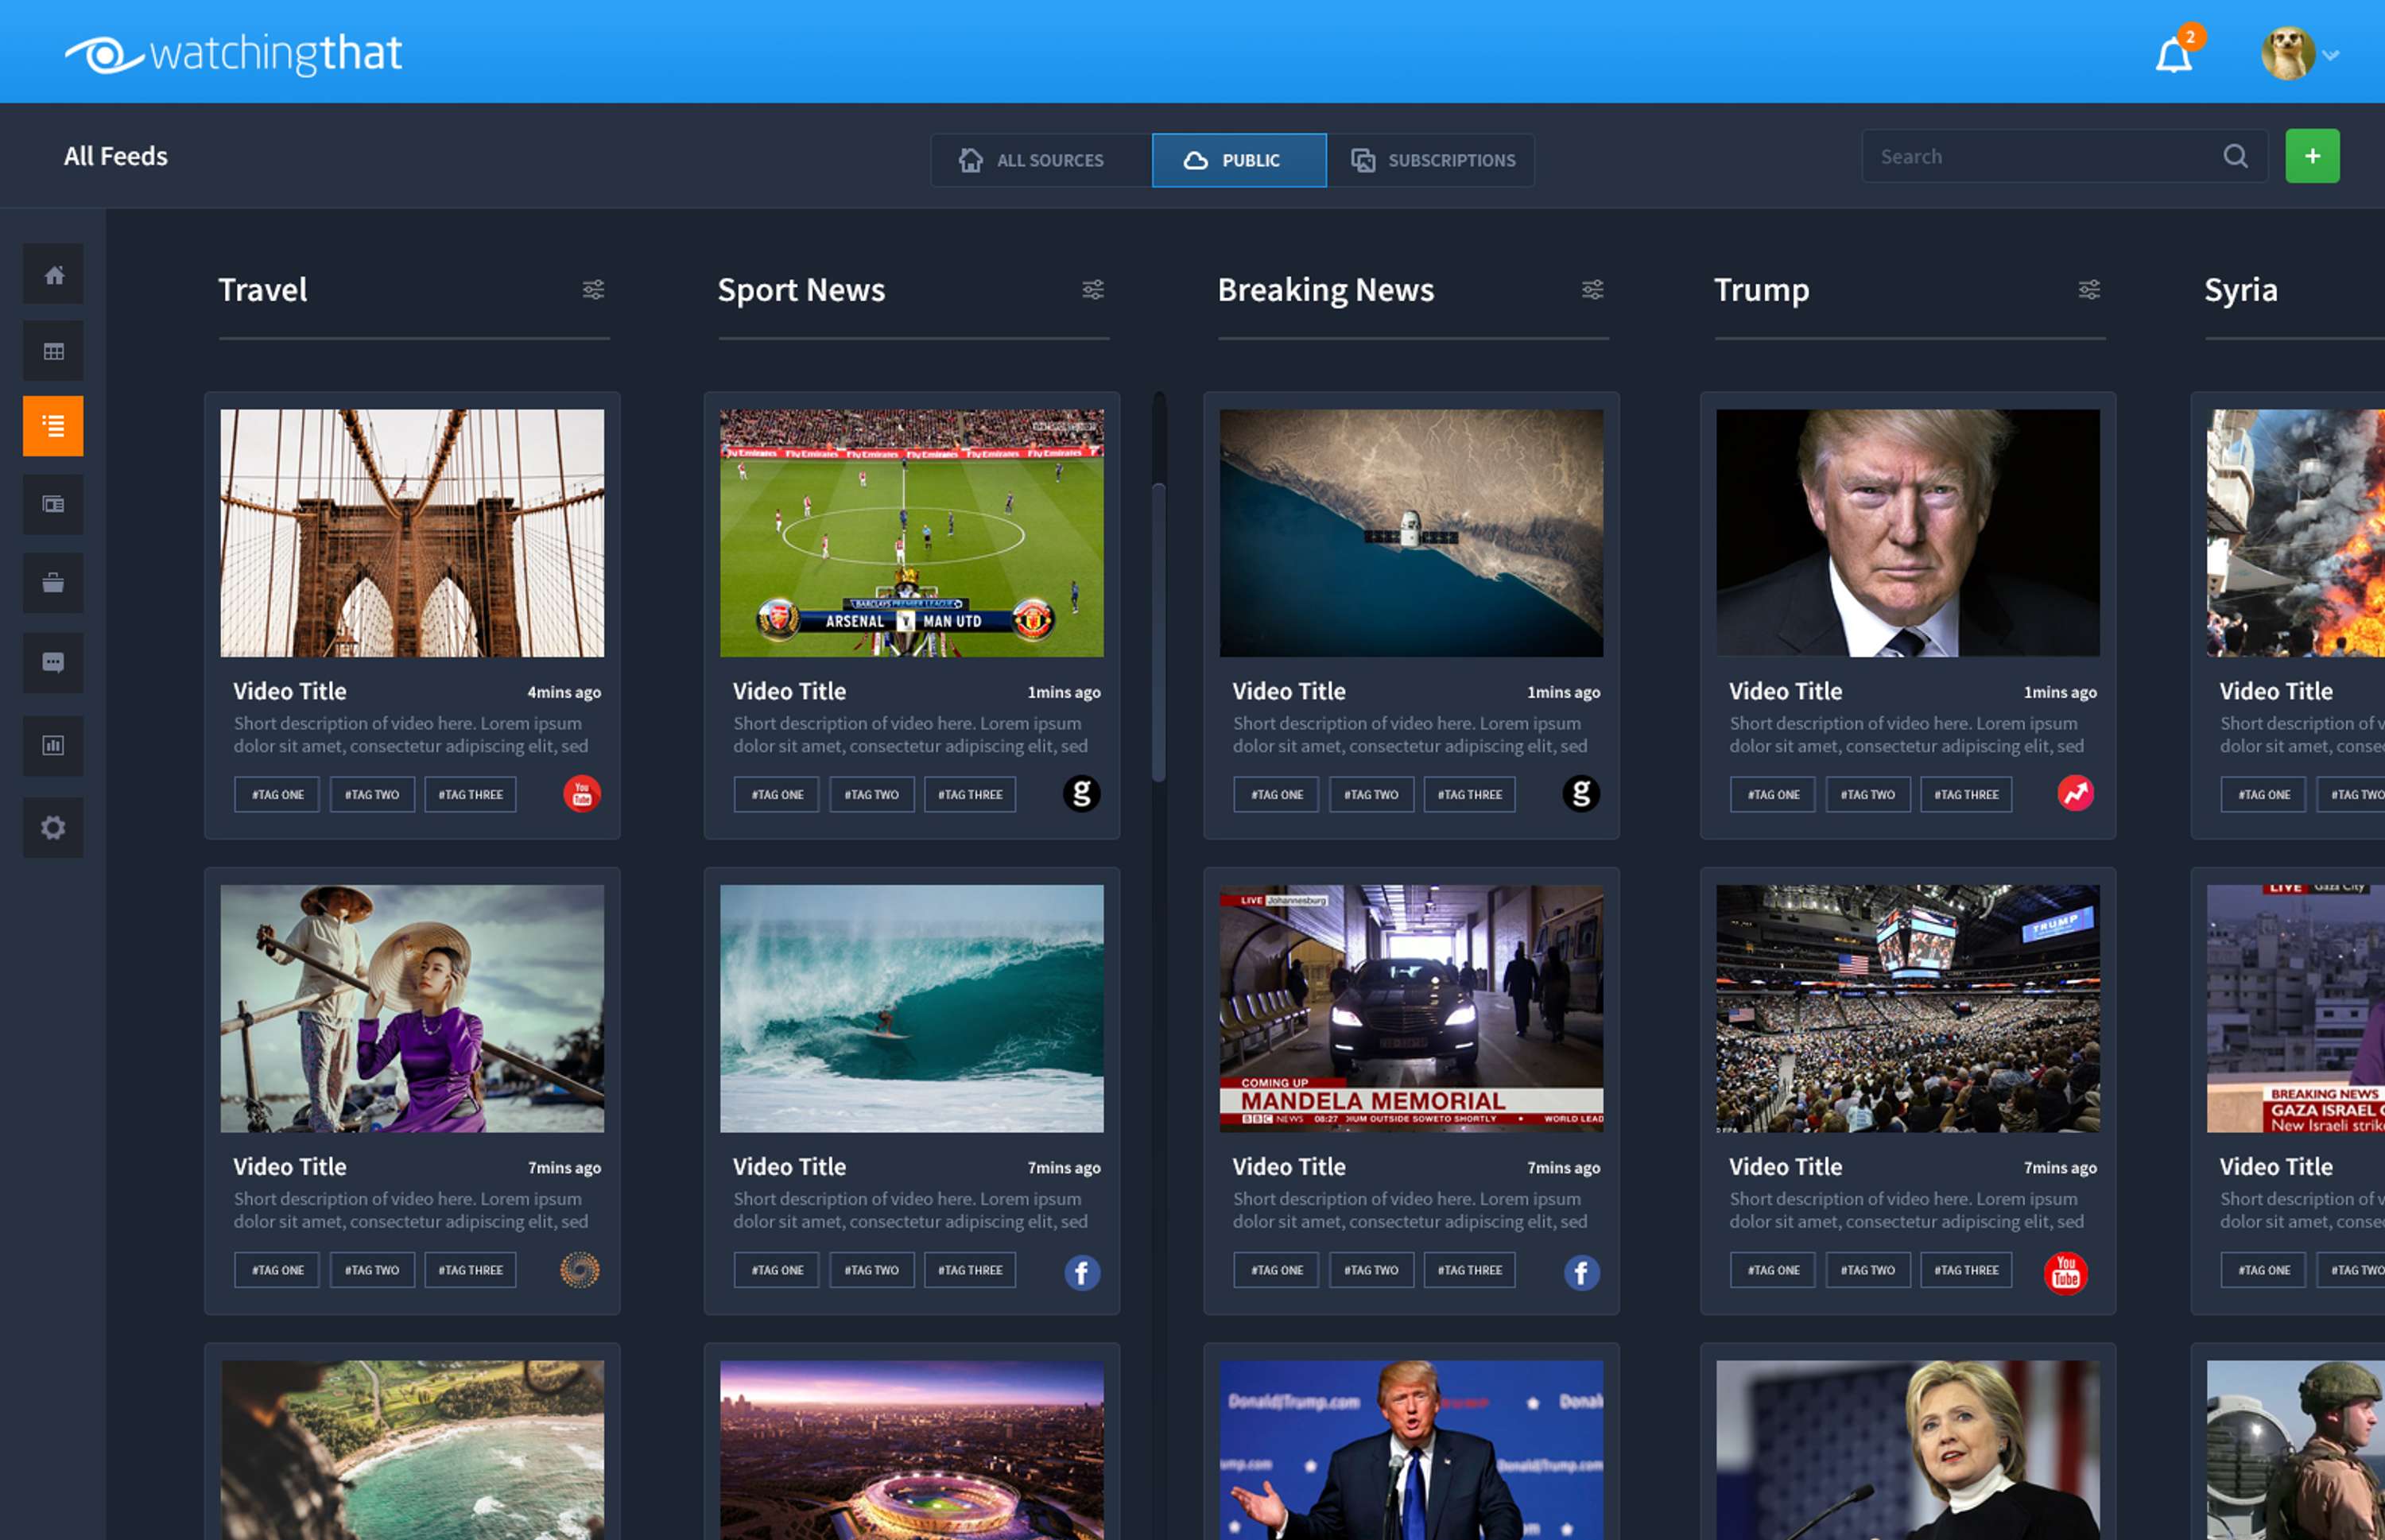The image size is (2385, 1540).
Task: Open Breaking News feed filter settings
Action: 1592,290
